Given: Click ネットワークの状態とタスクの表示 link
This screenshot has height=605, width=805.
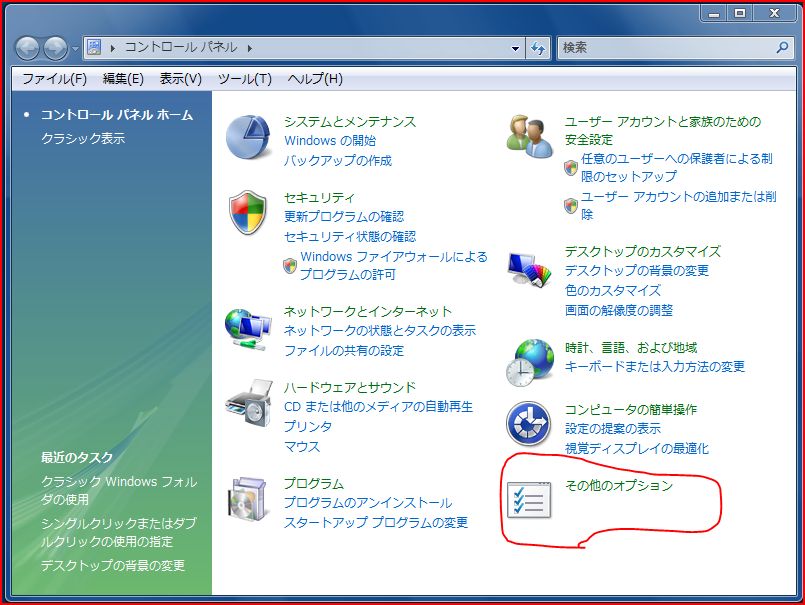Looking at the screenshot, I should (380, 331).
